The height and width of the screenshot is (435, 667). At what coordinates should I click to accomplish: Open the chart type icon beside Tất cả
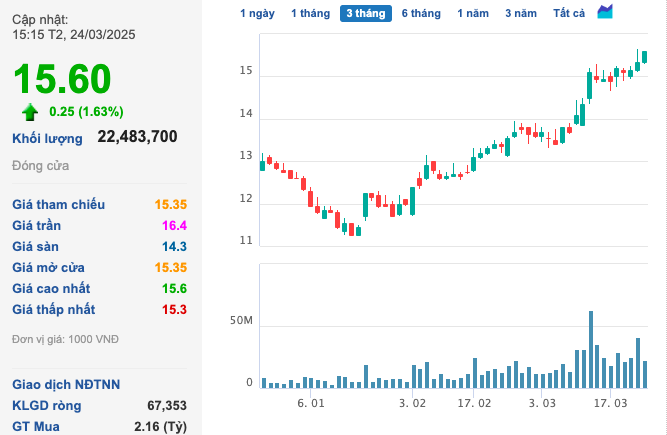[x=605, y=12]
